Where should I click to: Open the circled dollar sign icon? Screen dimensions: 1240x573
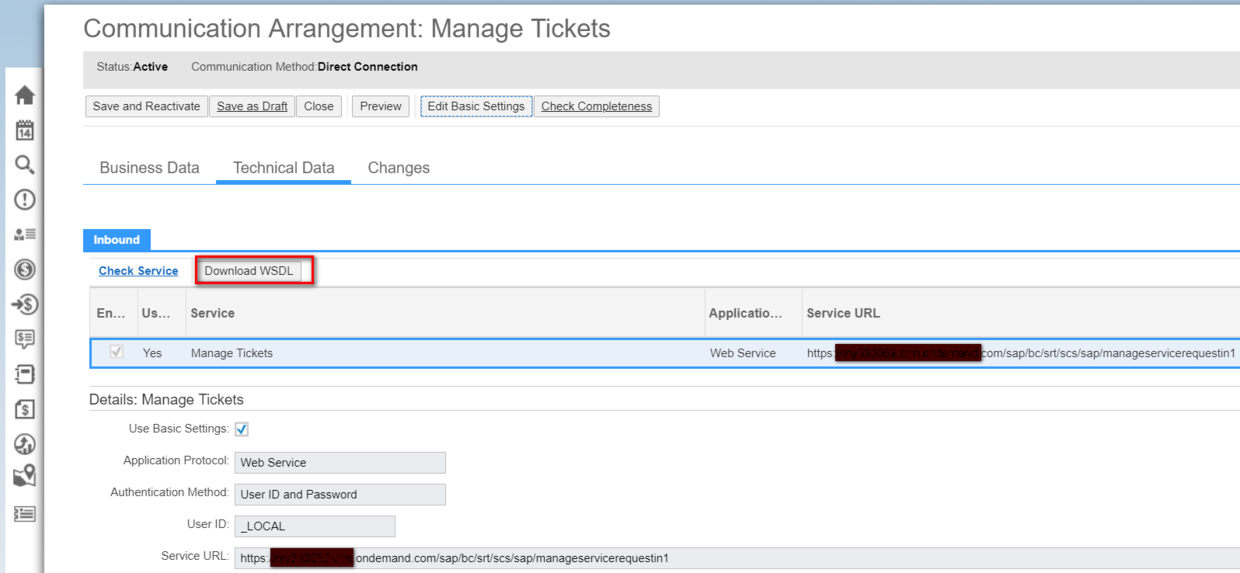pyautogui.click(x=25, y=269)
